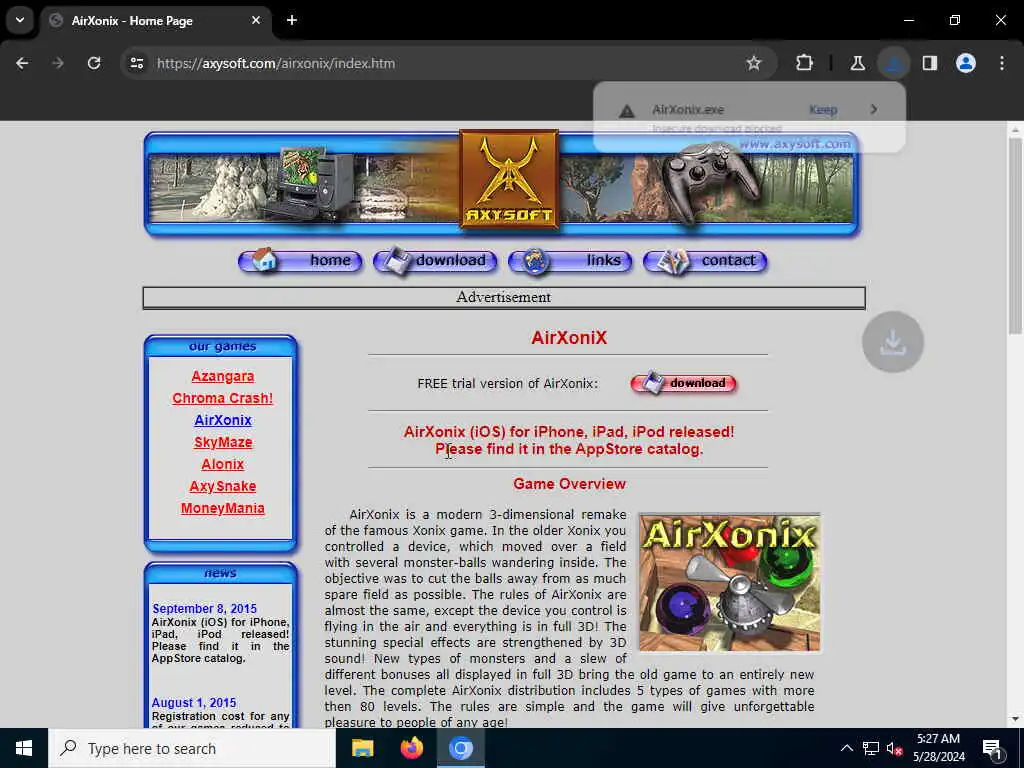Click the Axysoft logo in banner
This screenshot has height=768, width=1024.
pyautogui.click(x=509, y=179)
